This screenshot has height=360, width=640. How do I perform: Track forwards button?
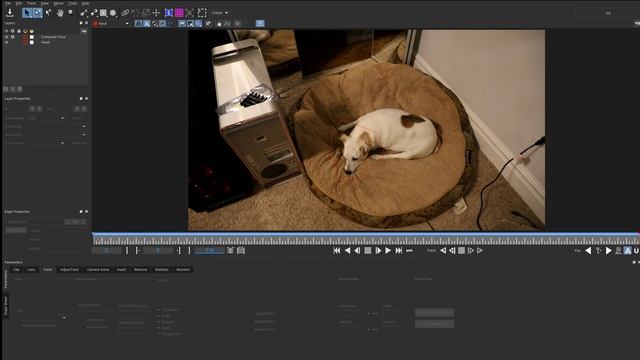480,251
